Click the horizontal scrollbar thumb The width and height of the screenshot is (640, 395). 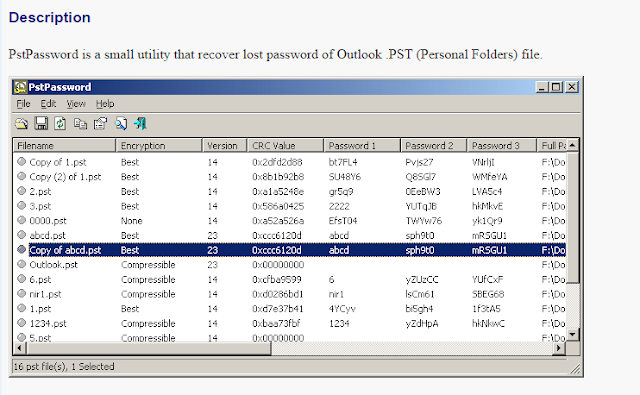(x=149, y=348)
